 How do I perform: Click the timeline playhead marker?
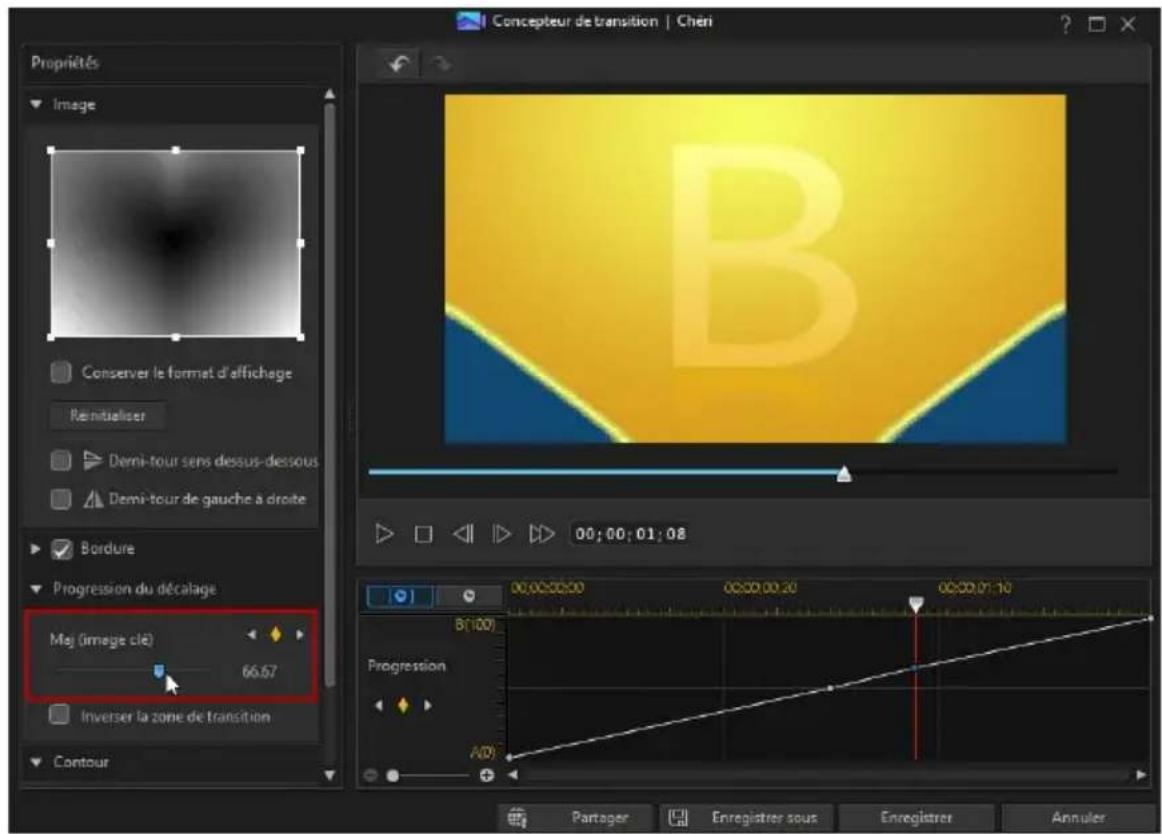(x=916, y=604)
